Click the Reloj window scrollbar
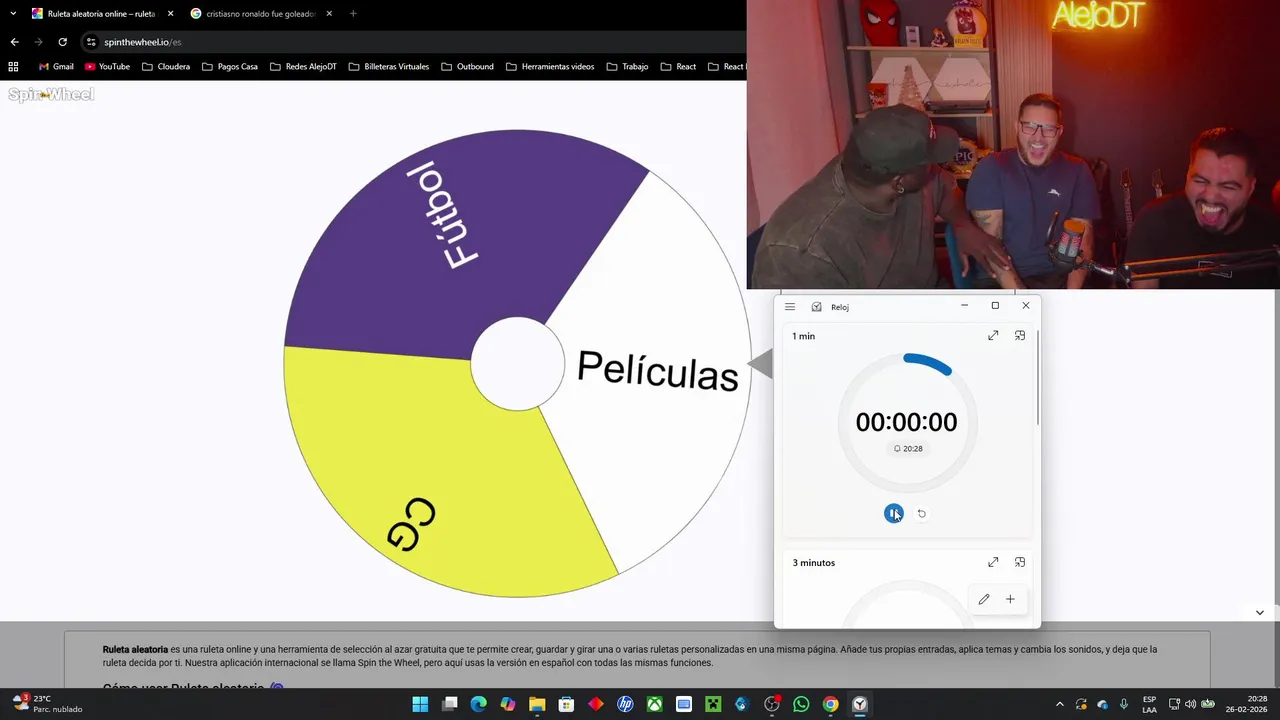1280x720 pixels. click(x=1038, y=378)
